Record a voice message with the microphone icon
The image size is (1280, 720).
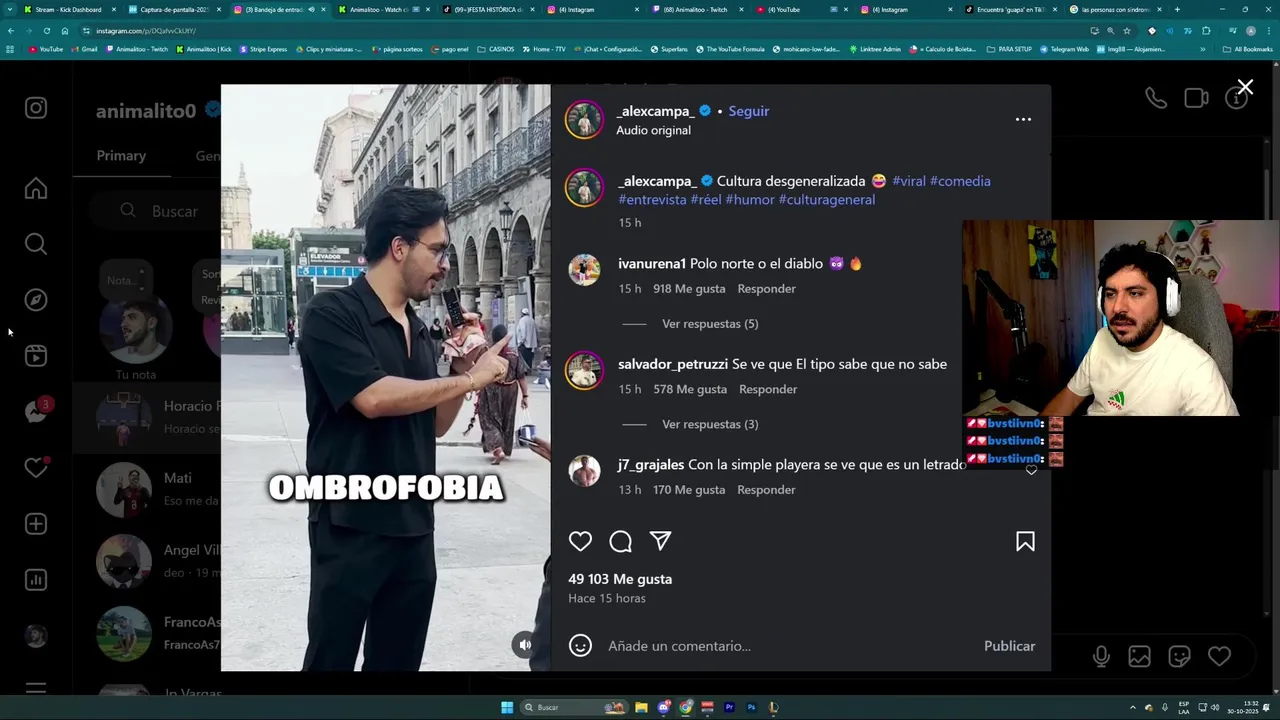(x=1101, y=656)
